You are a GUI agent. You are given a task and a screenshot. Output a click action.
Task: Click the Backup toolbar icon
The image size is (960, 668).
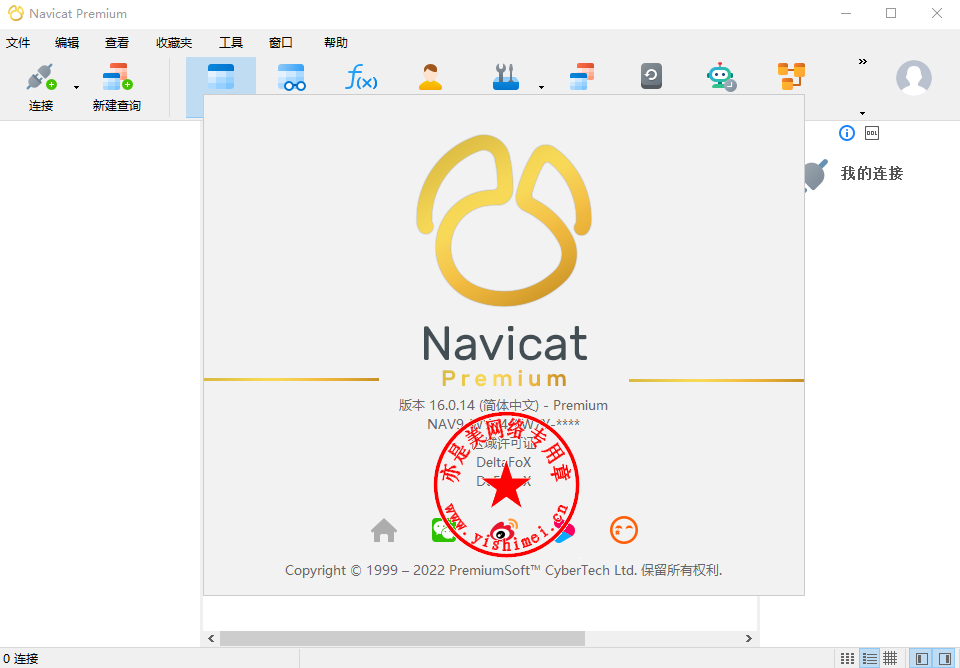click(x=651, y=77)
